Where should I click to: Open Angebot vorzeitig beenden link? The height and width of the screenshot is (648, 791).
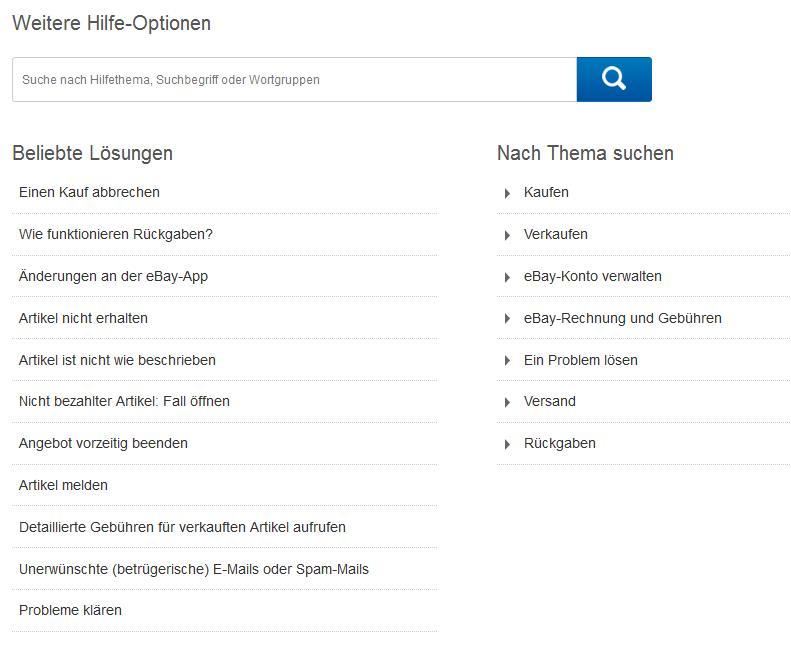(103, 443)
